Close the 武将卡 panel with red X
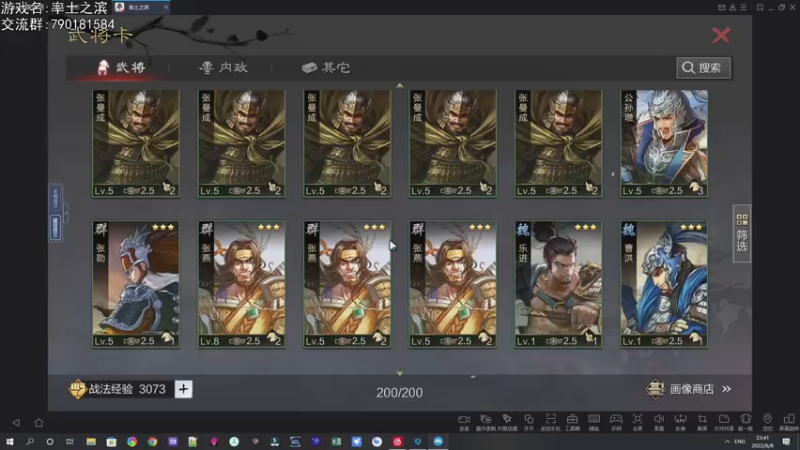Image resolution: width=800 pixels, height=450 pixels. [x=721, y=35]
